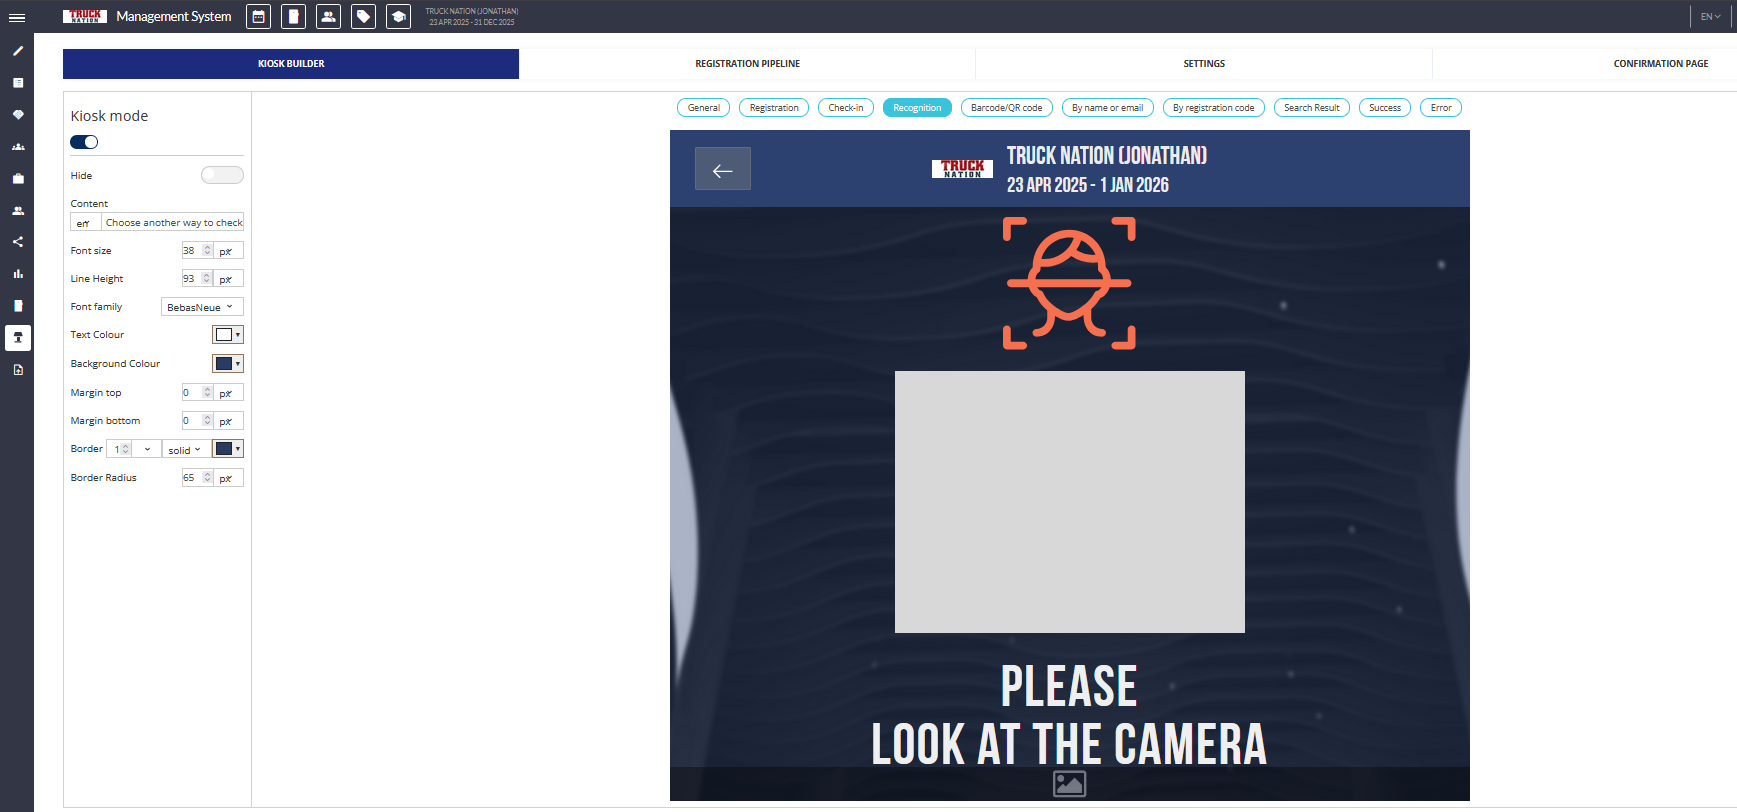The width and height of the screenshot is (1737, 812).
Task: Open the Text Colour swatch picker
Action: tap(227, 335)
